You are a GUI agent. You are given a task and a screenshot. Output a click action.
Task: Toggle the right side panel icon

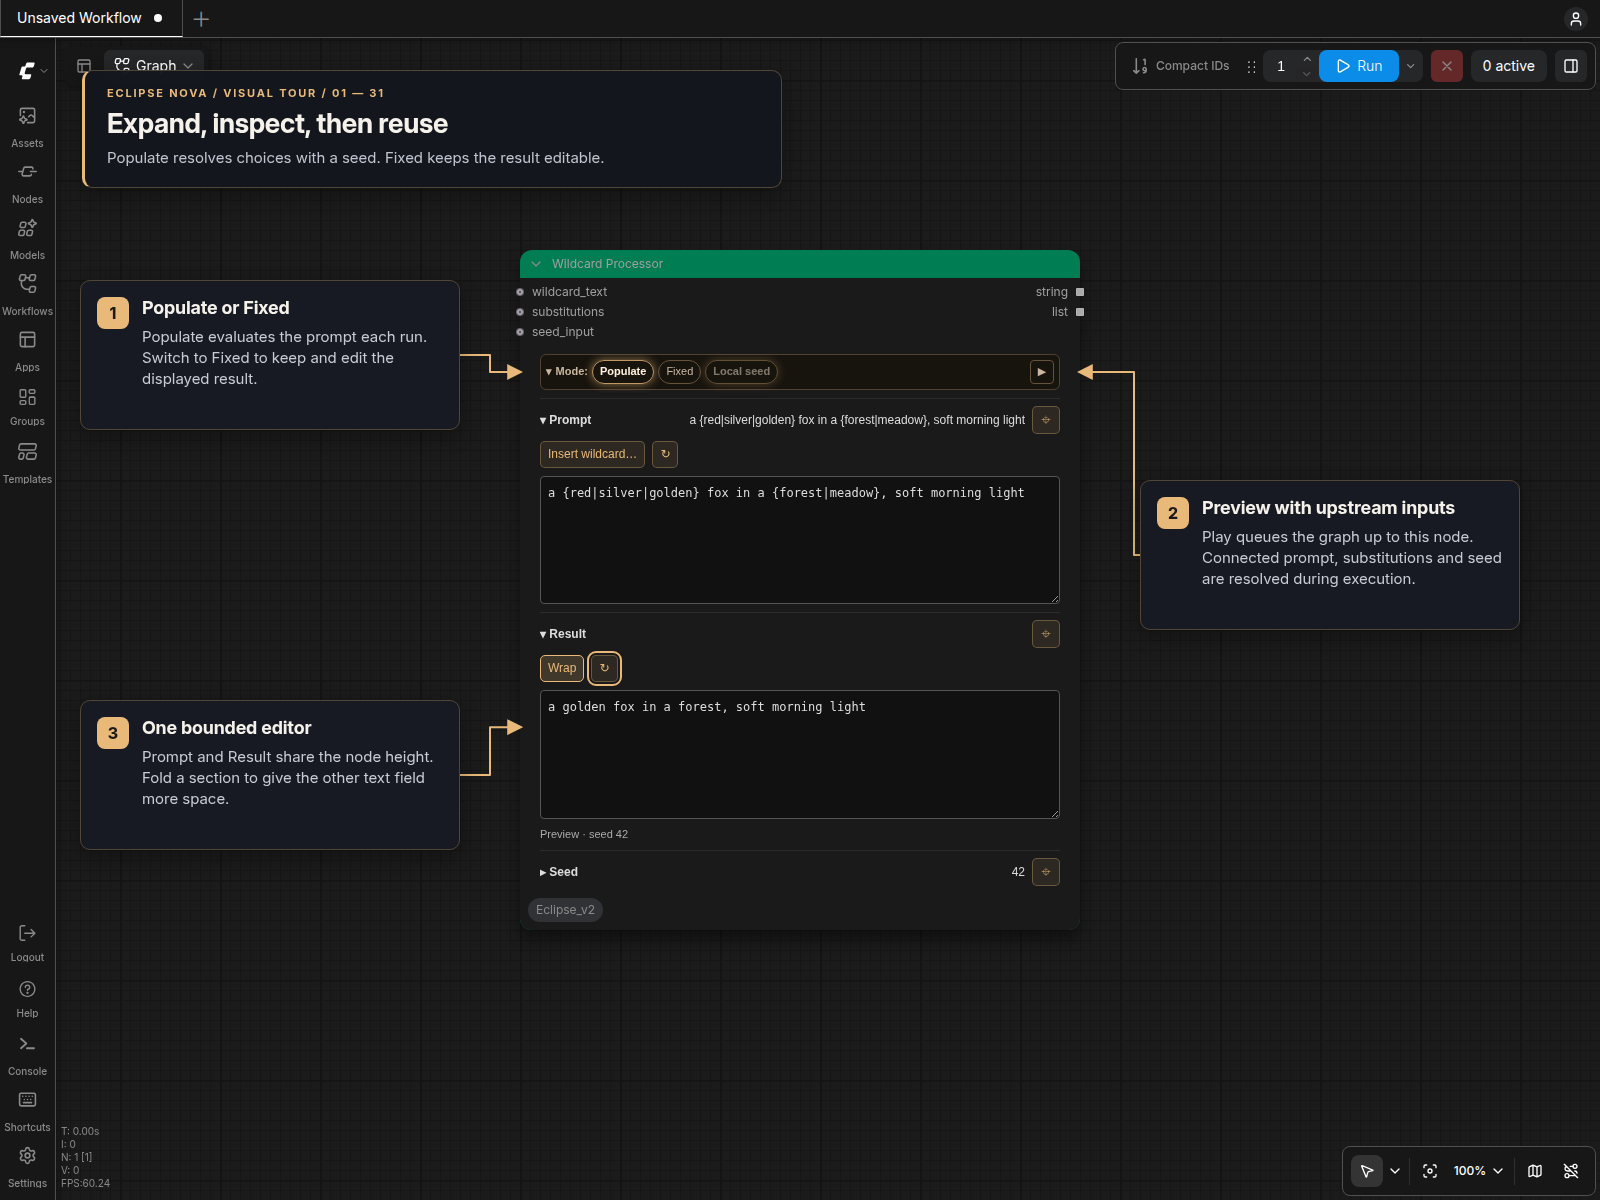pos(1571,66)
